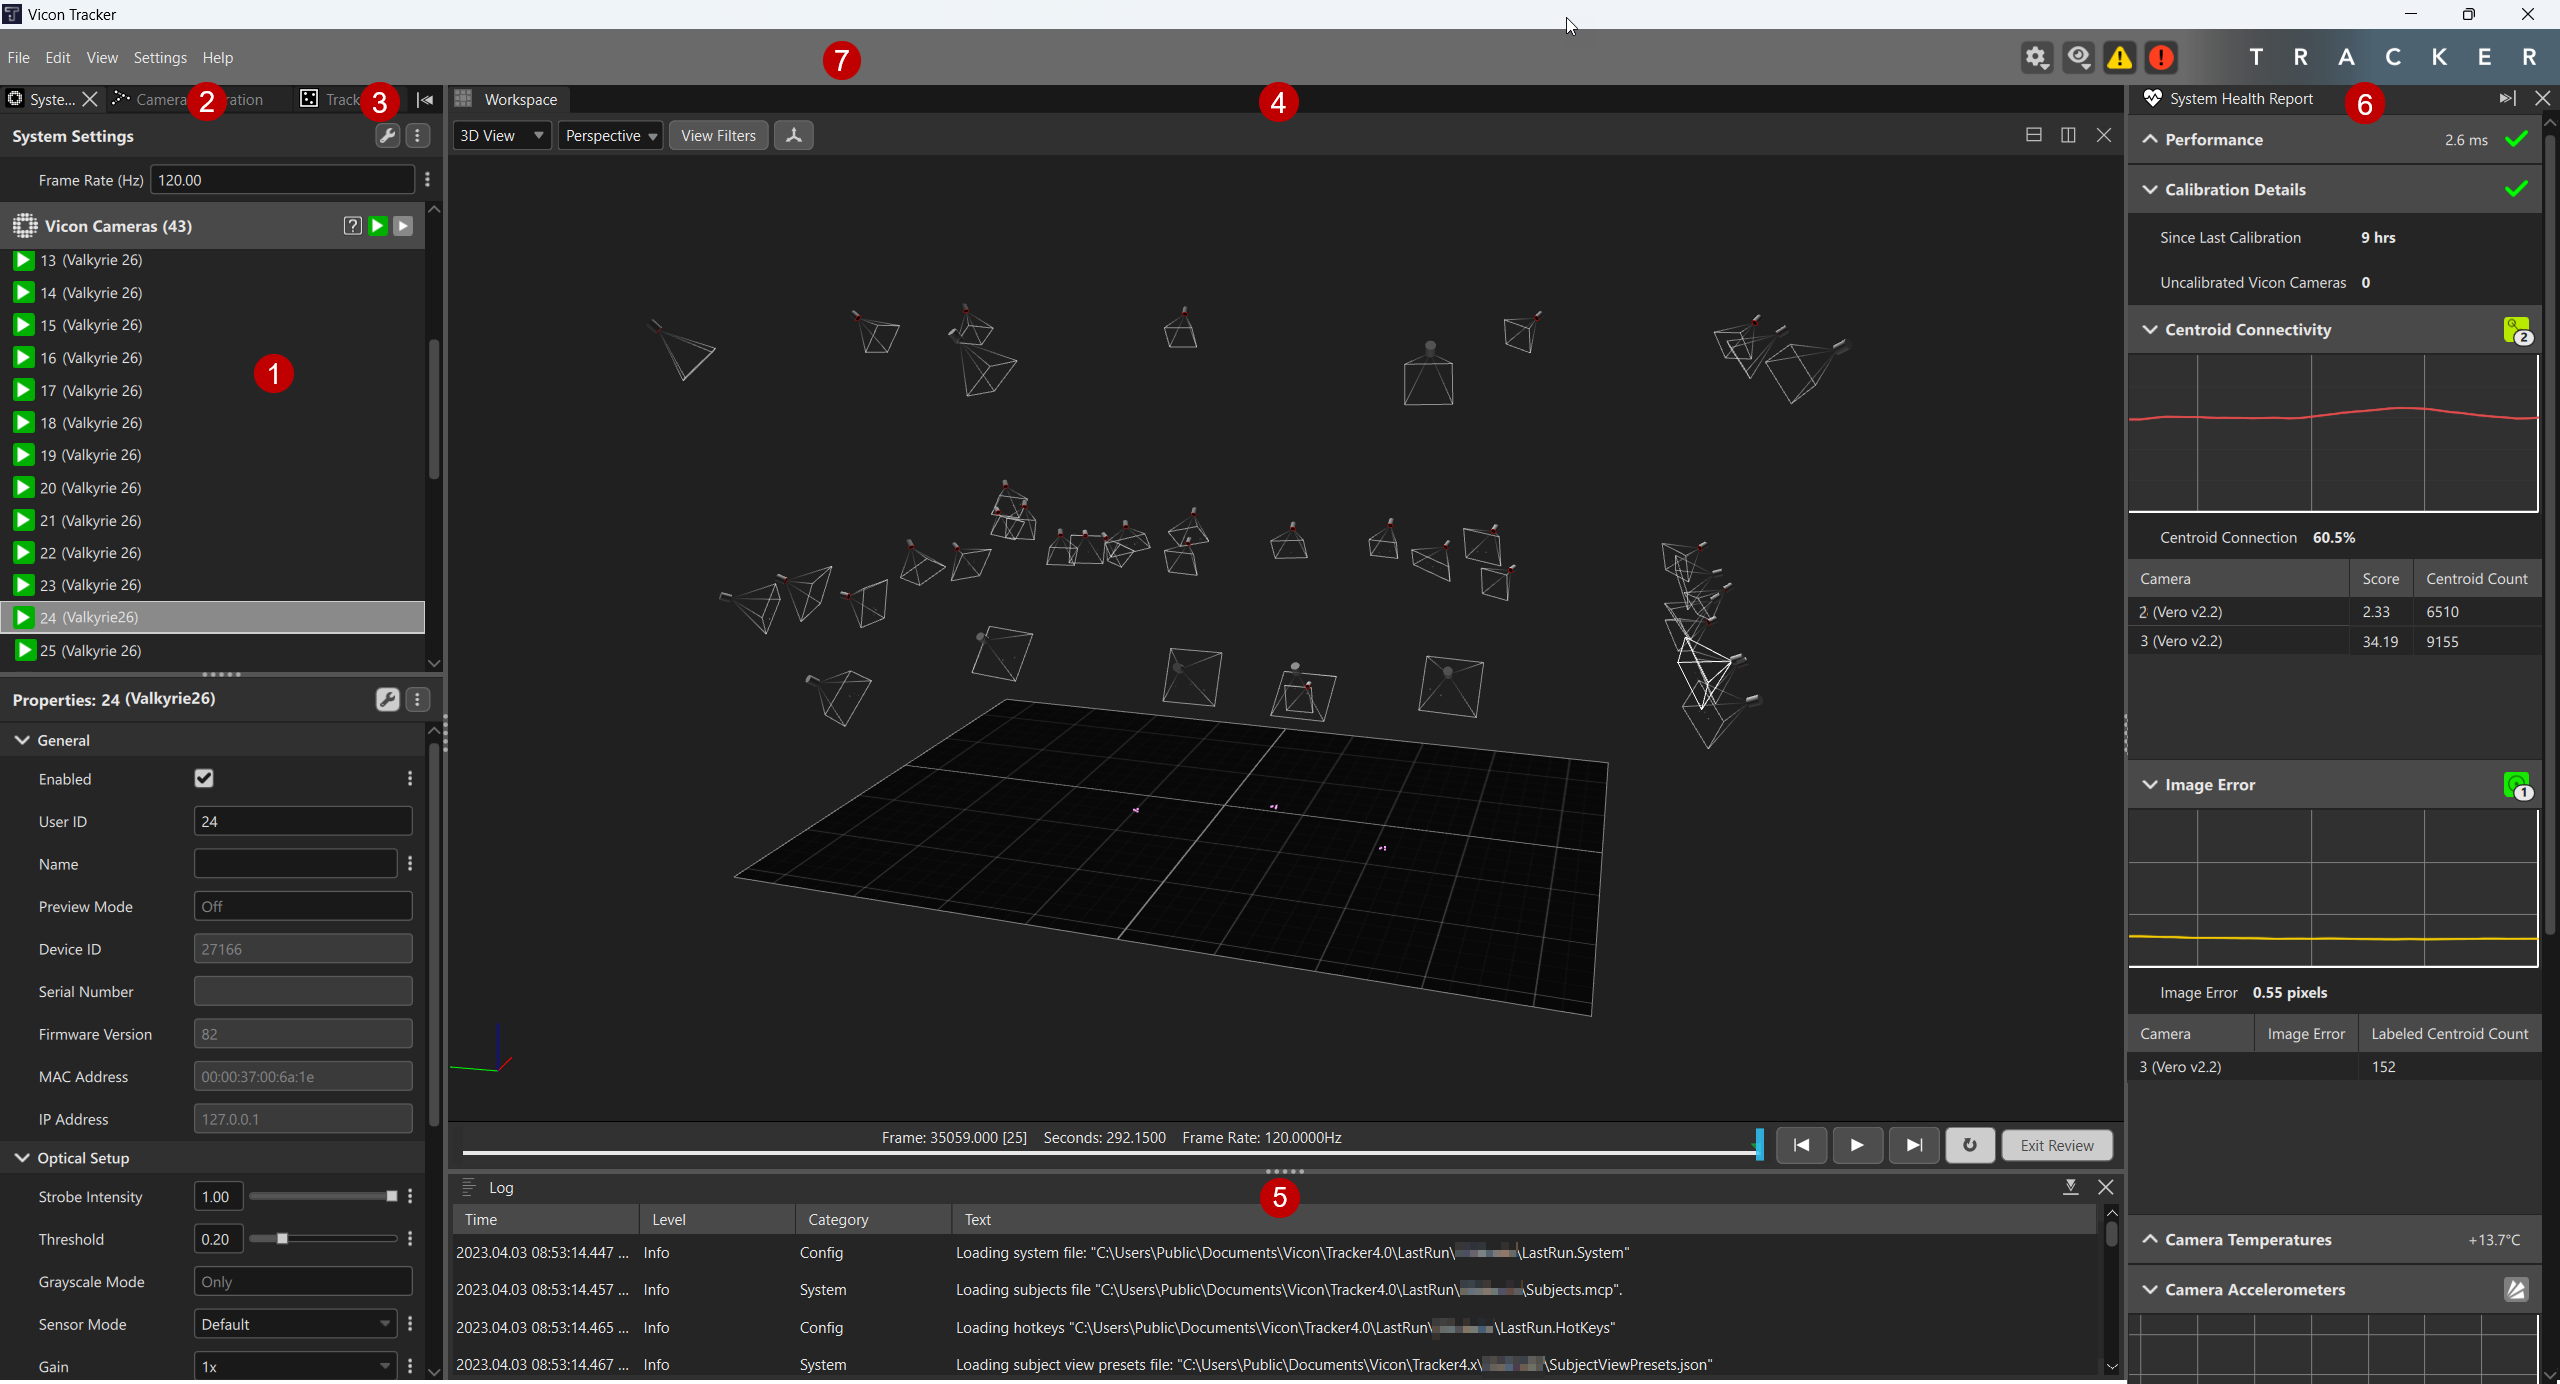The height and width of the screenshot is (1384, 2560).
Task: Close the 3D view pane
Action: pyautogui.click(x=2104, y=135)
